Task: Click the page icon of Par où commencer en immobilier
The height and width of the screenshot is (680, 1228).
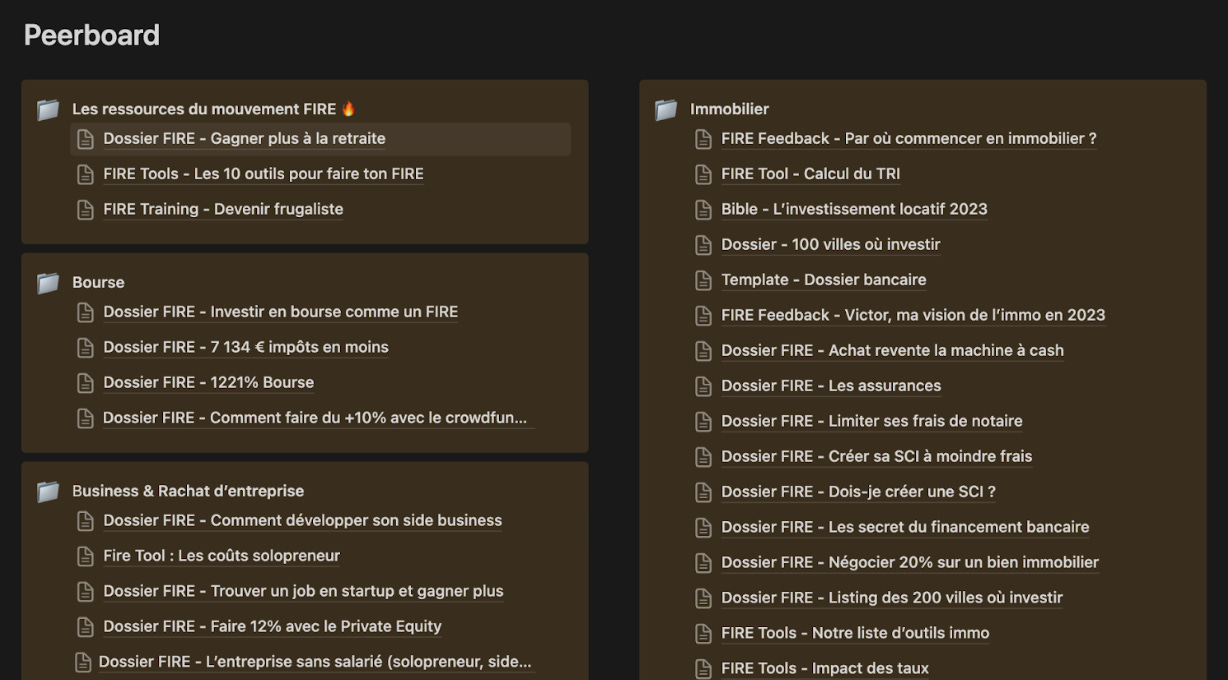Action: tap(704, 139)
